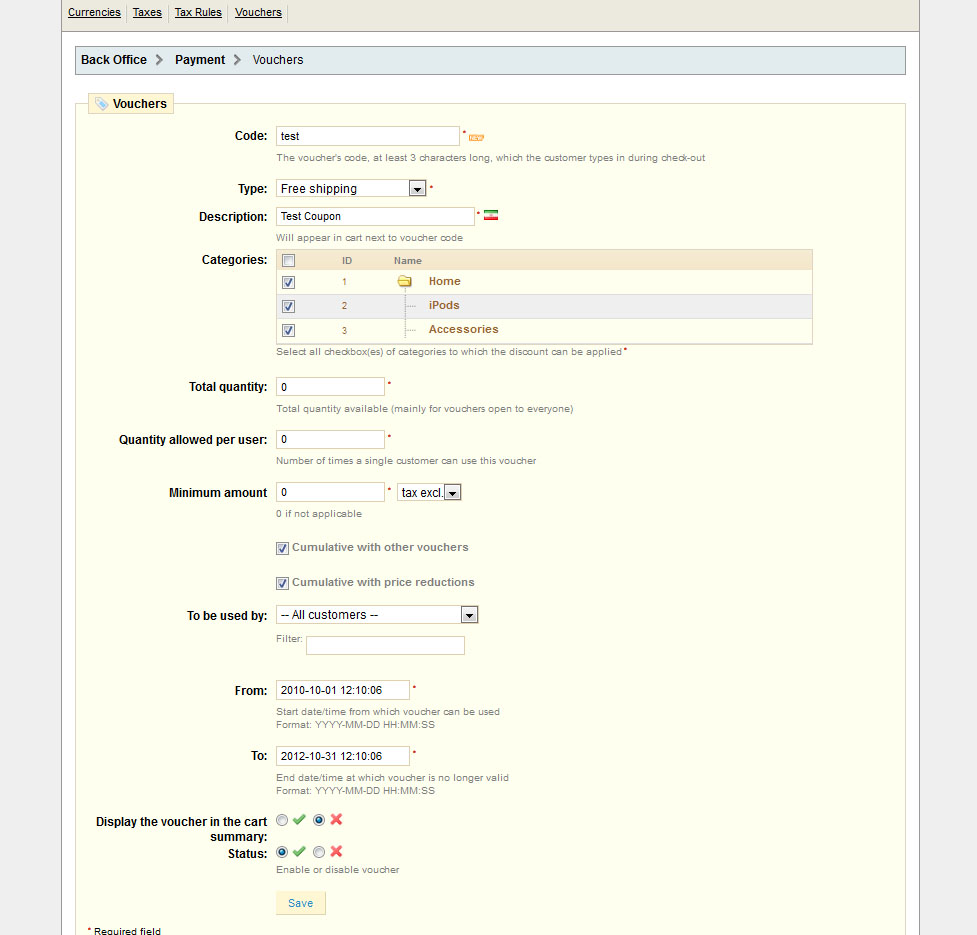The width and height of the screenshot is (977, 935).
Task: Click the Home category name
Action: point(444,282)
